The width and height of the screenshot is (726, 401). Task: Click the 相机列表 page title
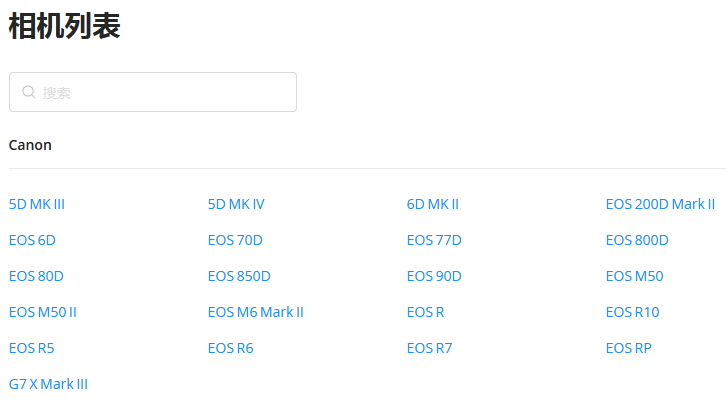tap(65, 26)
